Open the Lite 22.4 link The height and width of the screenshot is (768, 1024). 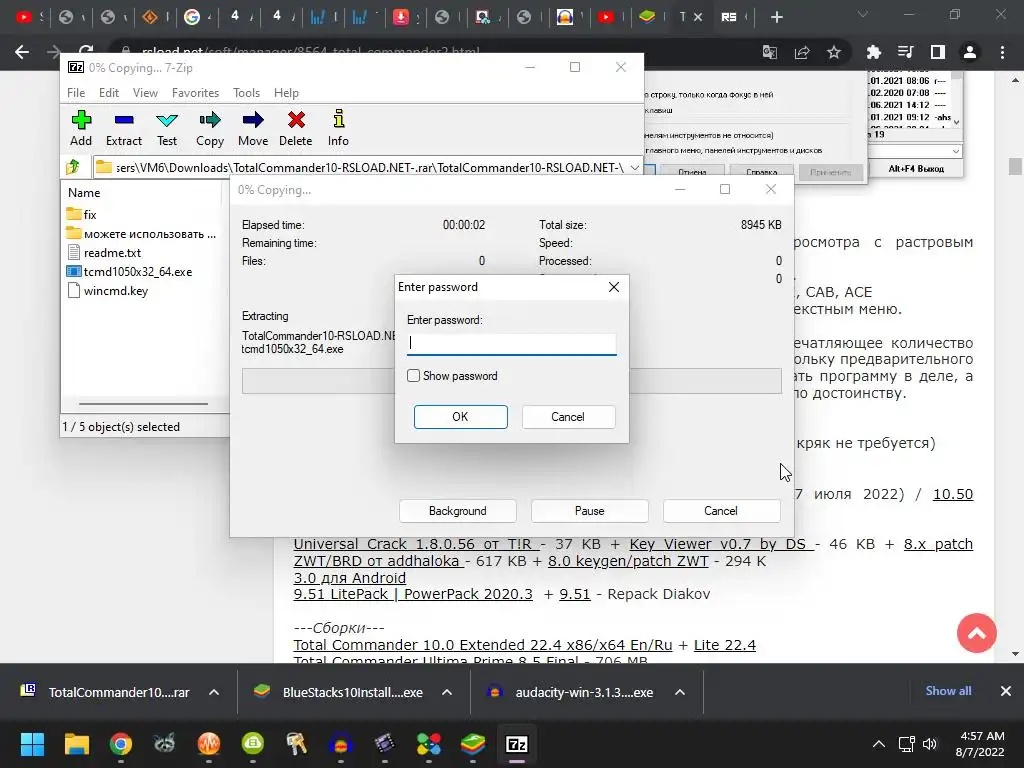pos(725,645)
